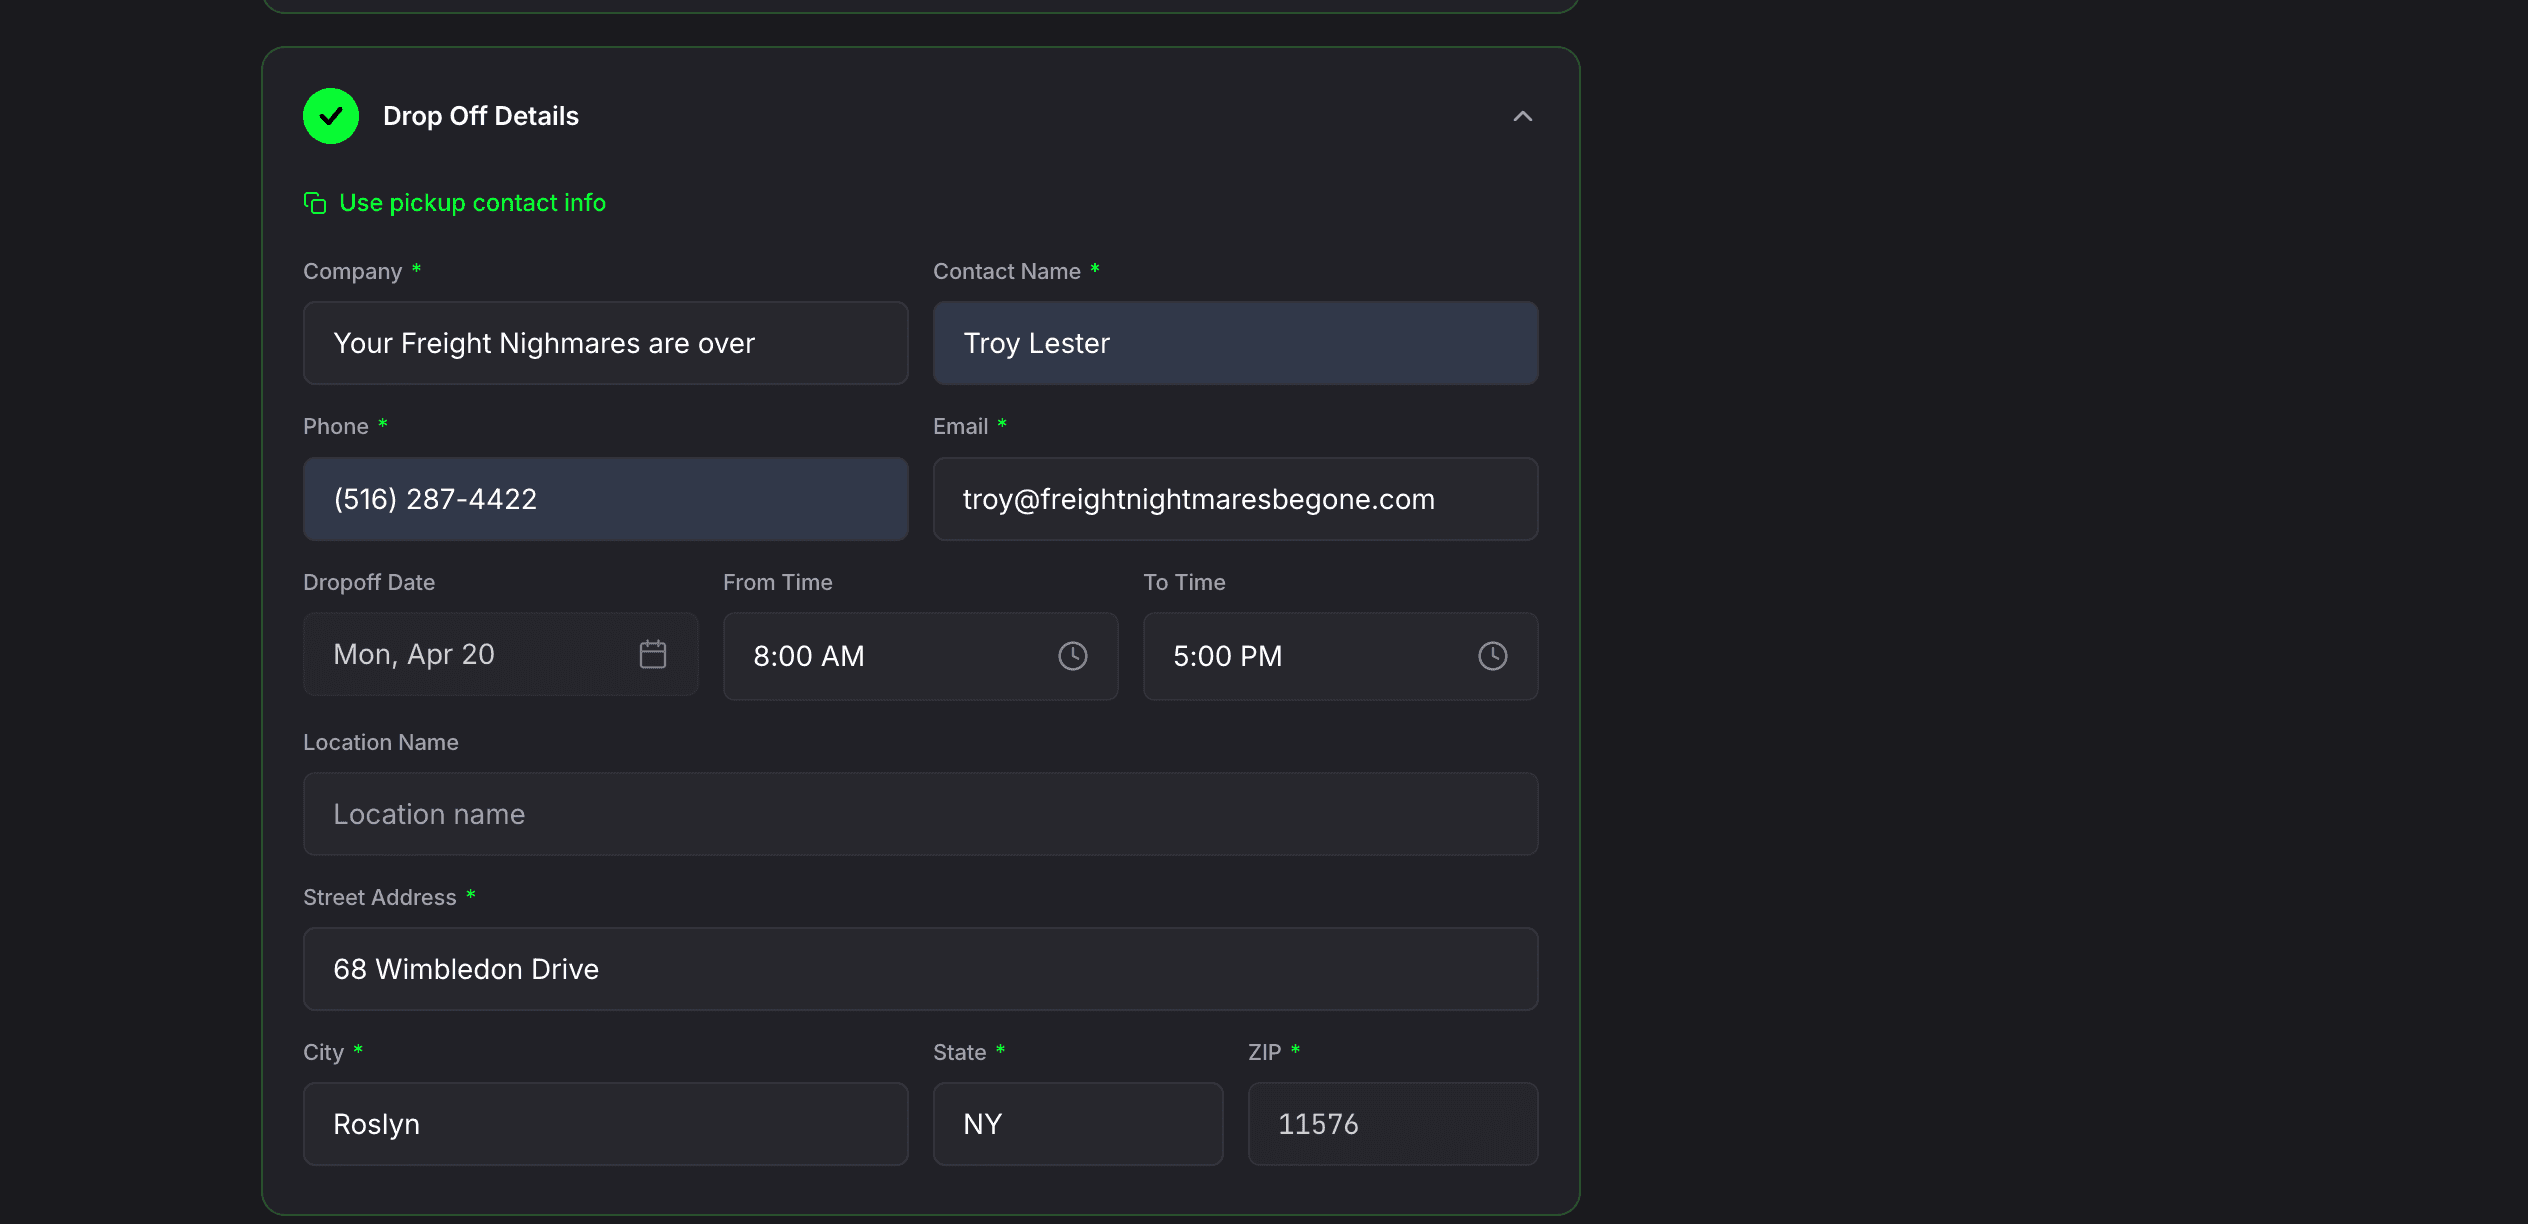Image resolution: width=2528 pixels, height=1224 pixels.
Task: Open the To Time clock icon
Action: click(1493, 656)
